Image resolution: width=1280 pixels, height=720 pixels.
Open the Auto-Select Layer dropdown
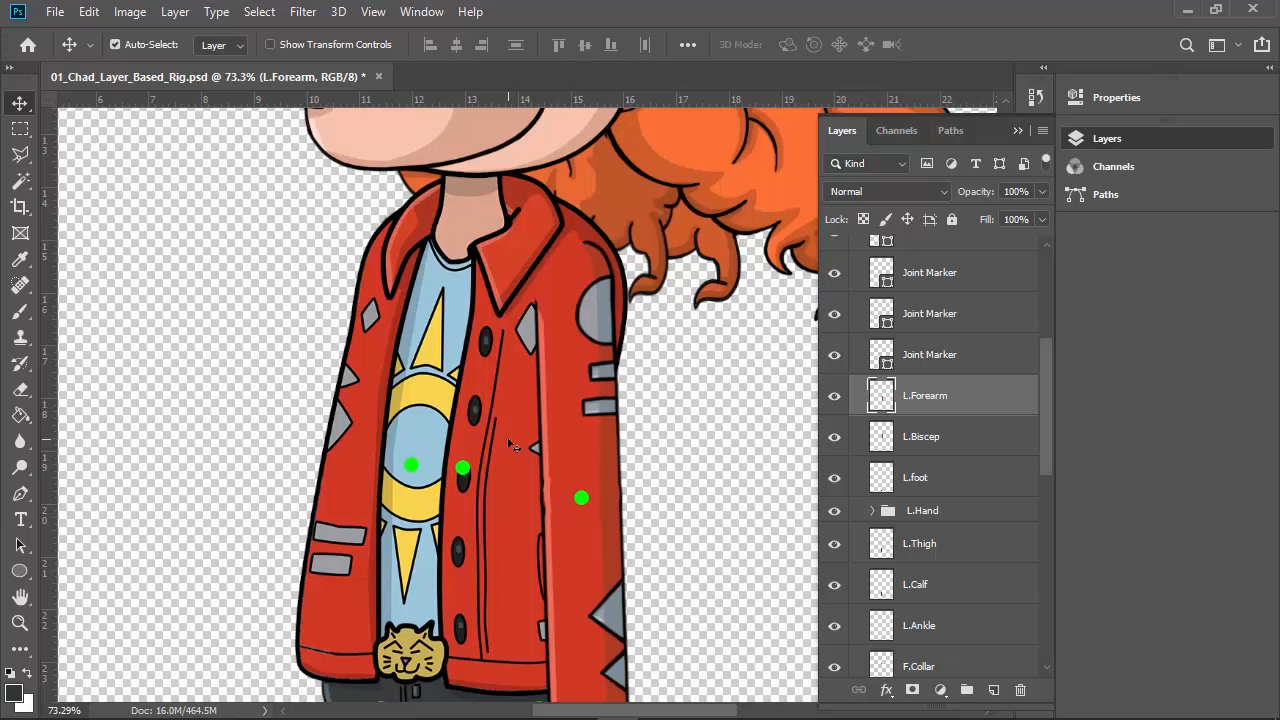[222, 45]
